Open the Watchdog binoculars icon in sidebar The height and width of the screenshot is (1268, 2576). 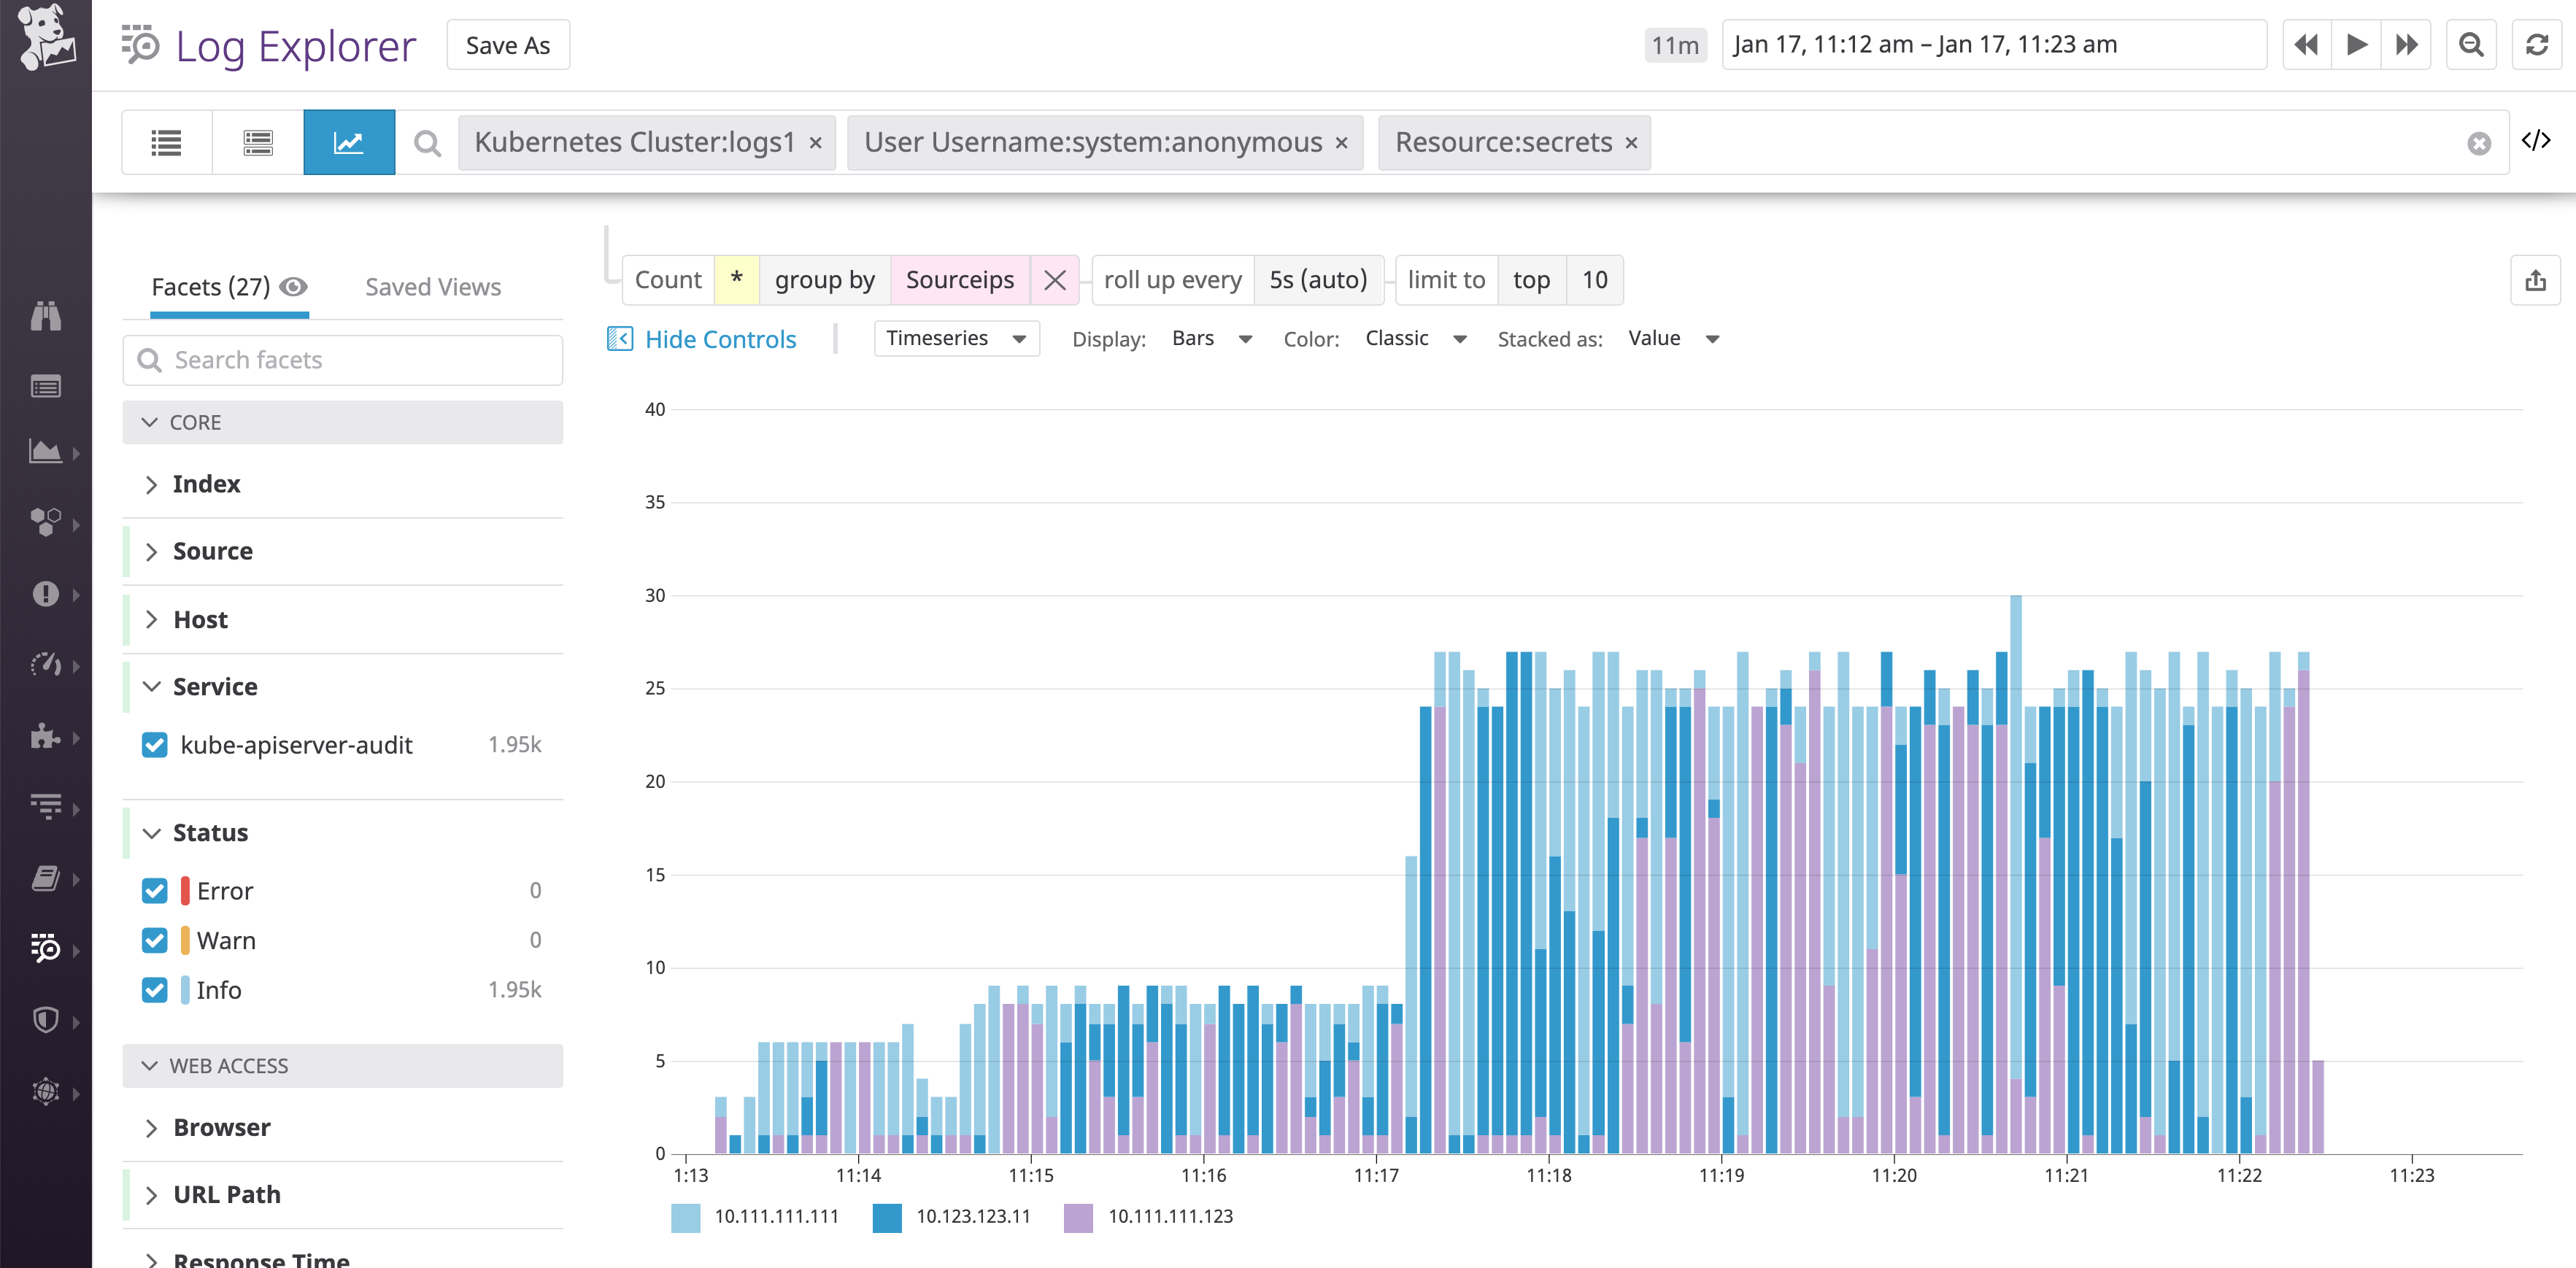(46, 316)
